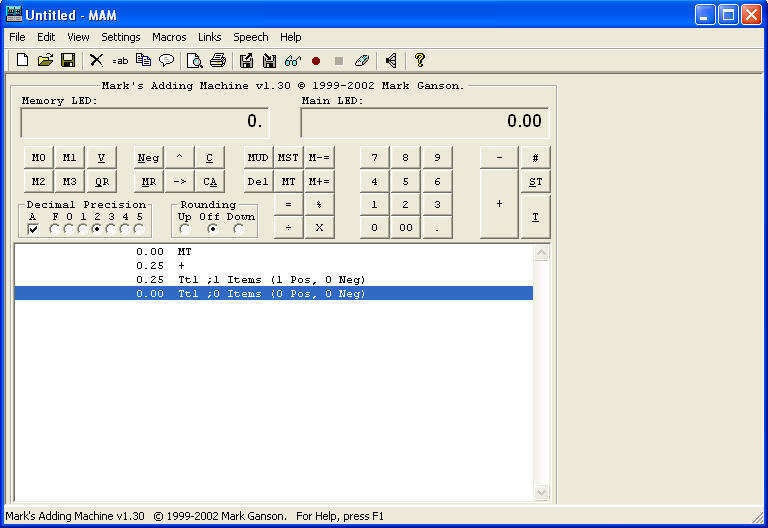Save the tape with the floppy disk icon
This screenshot has height=528, width=768.
click(68, 60)
